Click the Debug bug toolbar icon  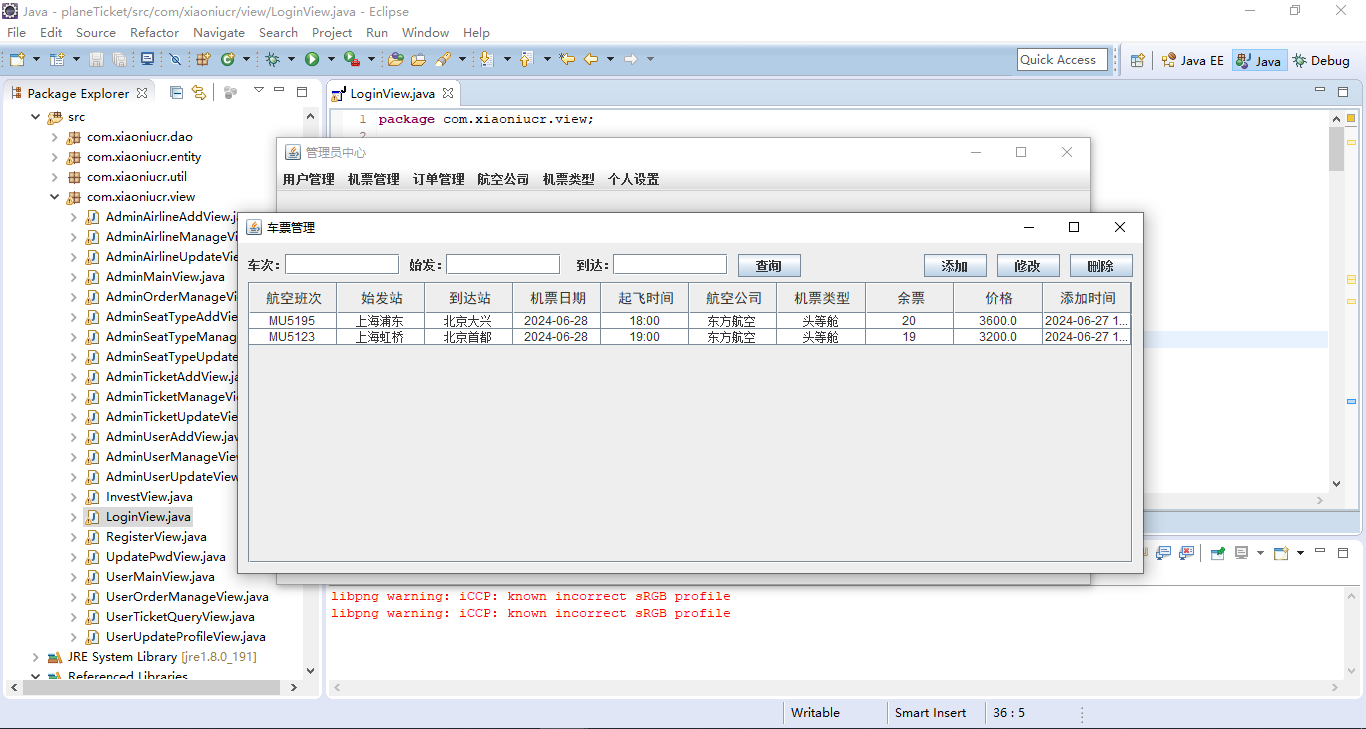[272, 59]
